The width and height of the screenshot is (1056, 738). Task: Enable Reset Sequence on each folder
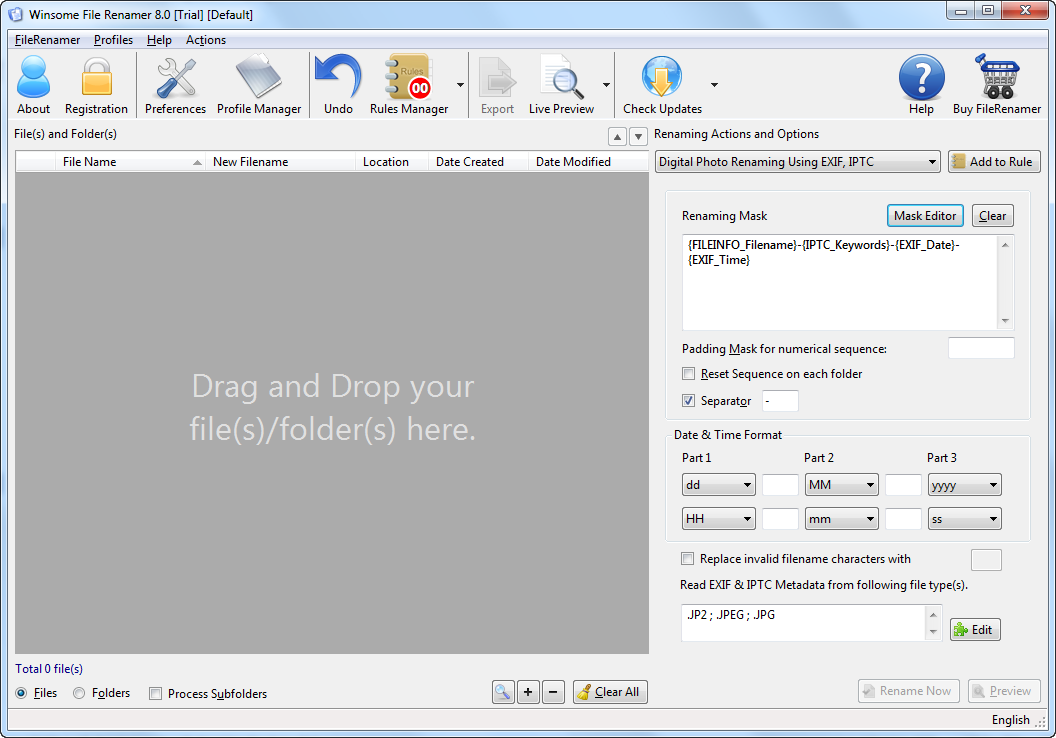click(688, 374)
